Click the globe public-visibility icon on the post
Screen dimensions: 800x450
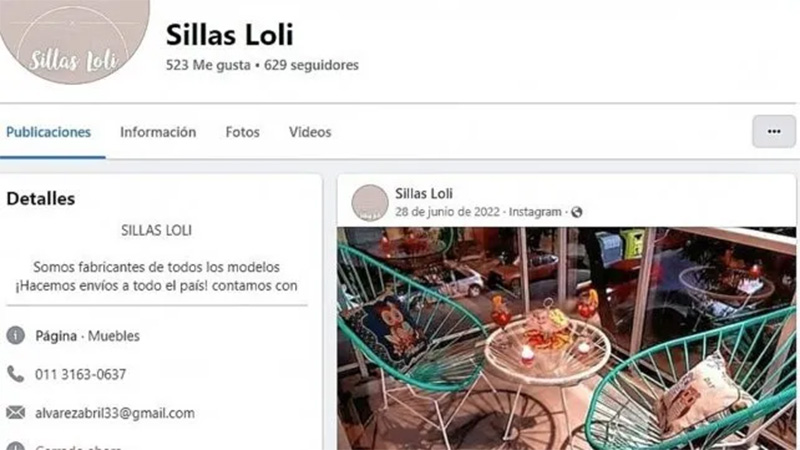pos(577,212)
